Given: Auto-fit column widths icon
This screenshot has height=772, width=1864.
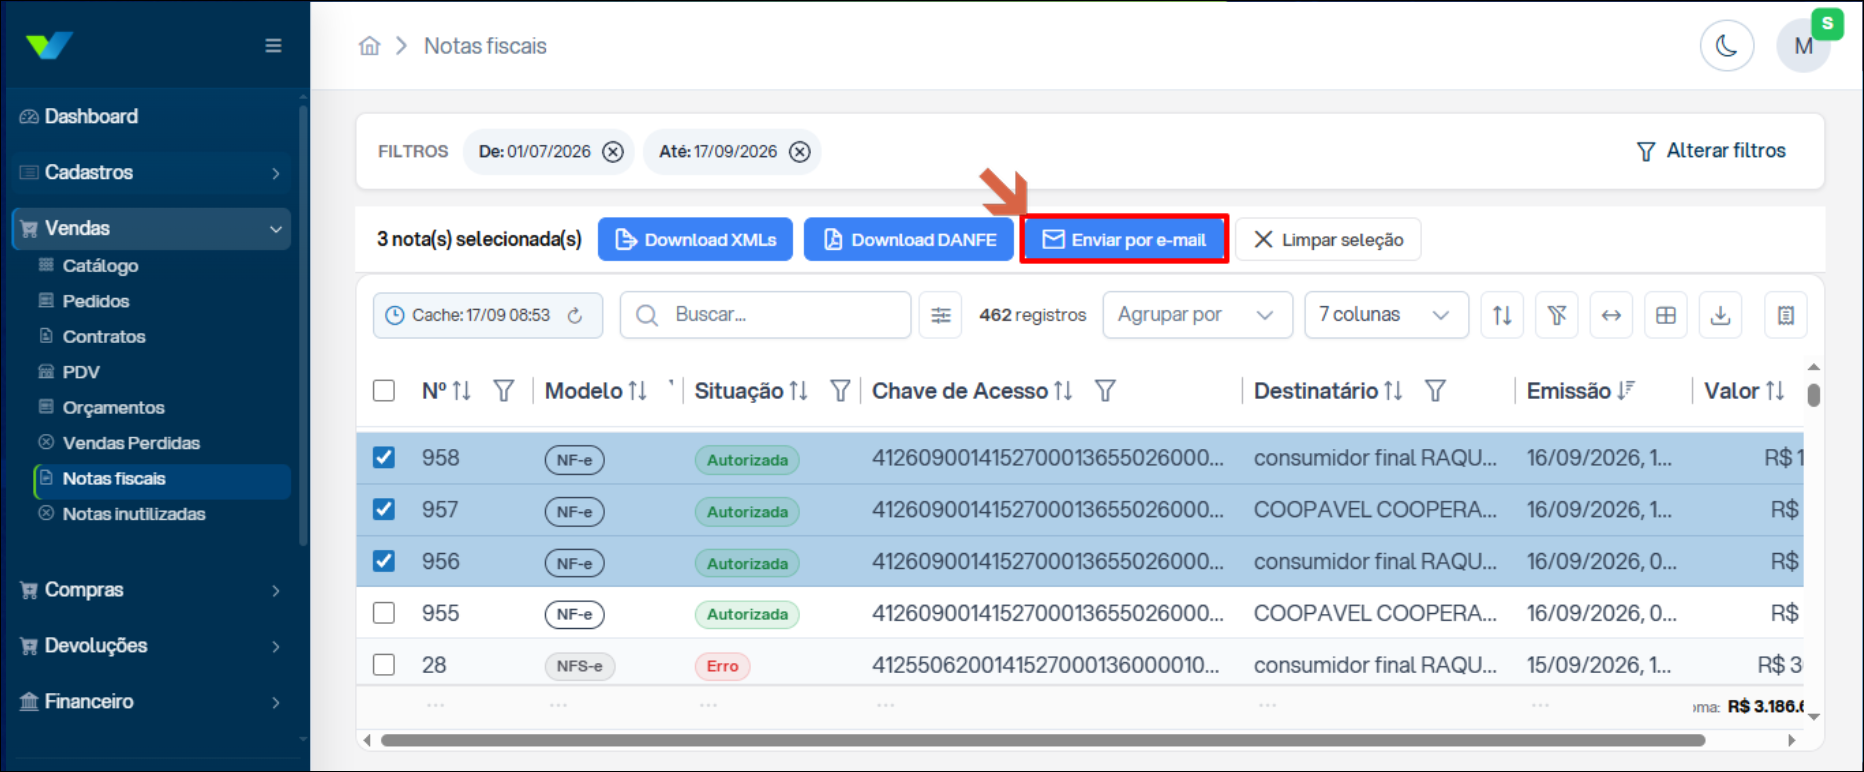Looking at the screenshot, I should point(1611,316).
